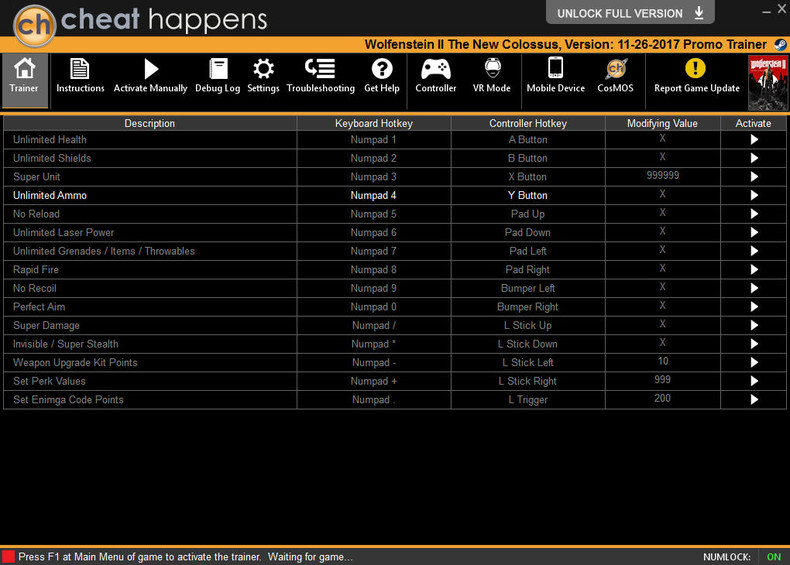Activate Perfect Aim cheat arrow

click(754, 307)
